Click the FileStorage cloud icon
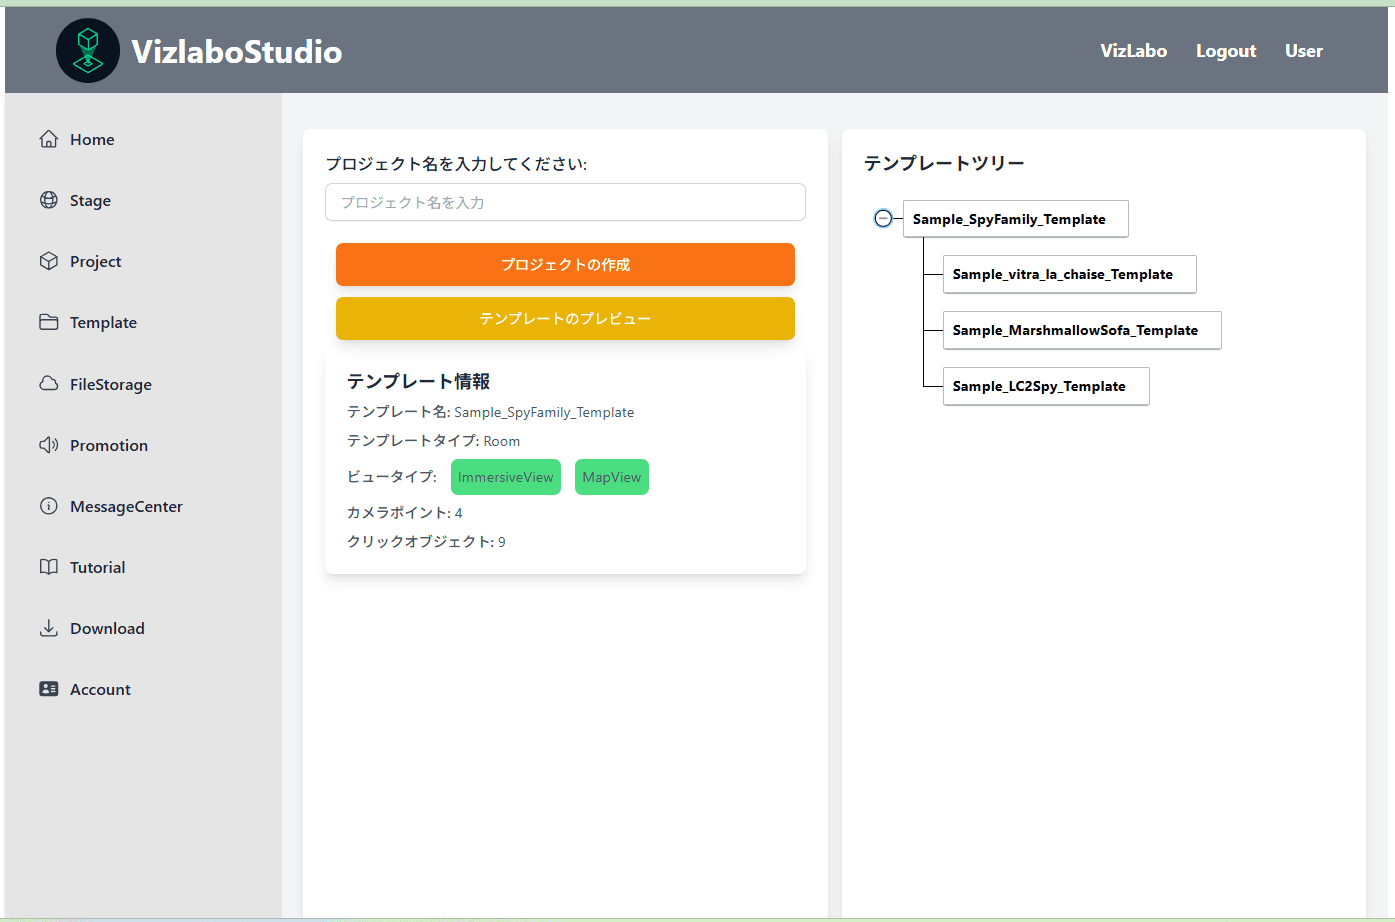 click(x=48, y=384)
